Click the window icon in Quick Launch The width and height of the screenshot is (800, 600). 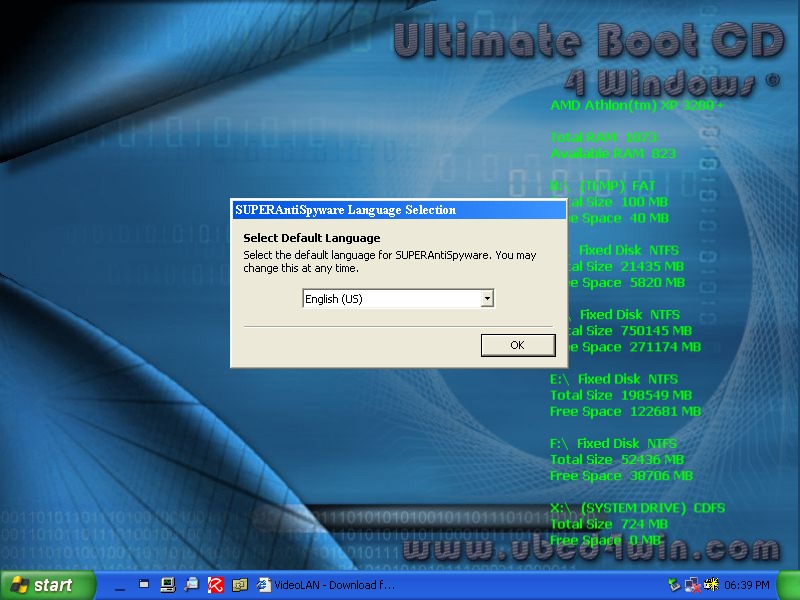(144, 584)
